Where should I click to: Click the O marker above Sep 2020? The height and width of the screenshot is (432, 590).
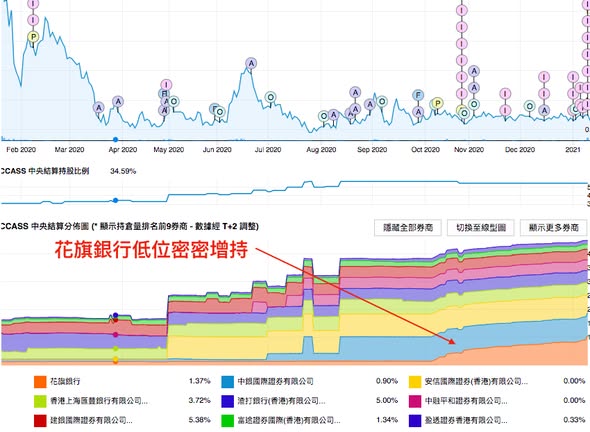[x=382, y=101]
